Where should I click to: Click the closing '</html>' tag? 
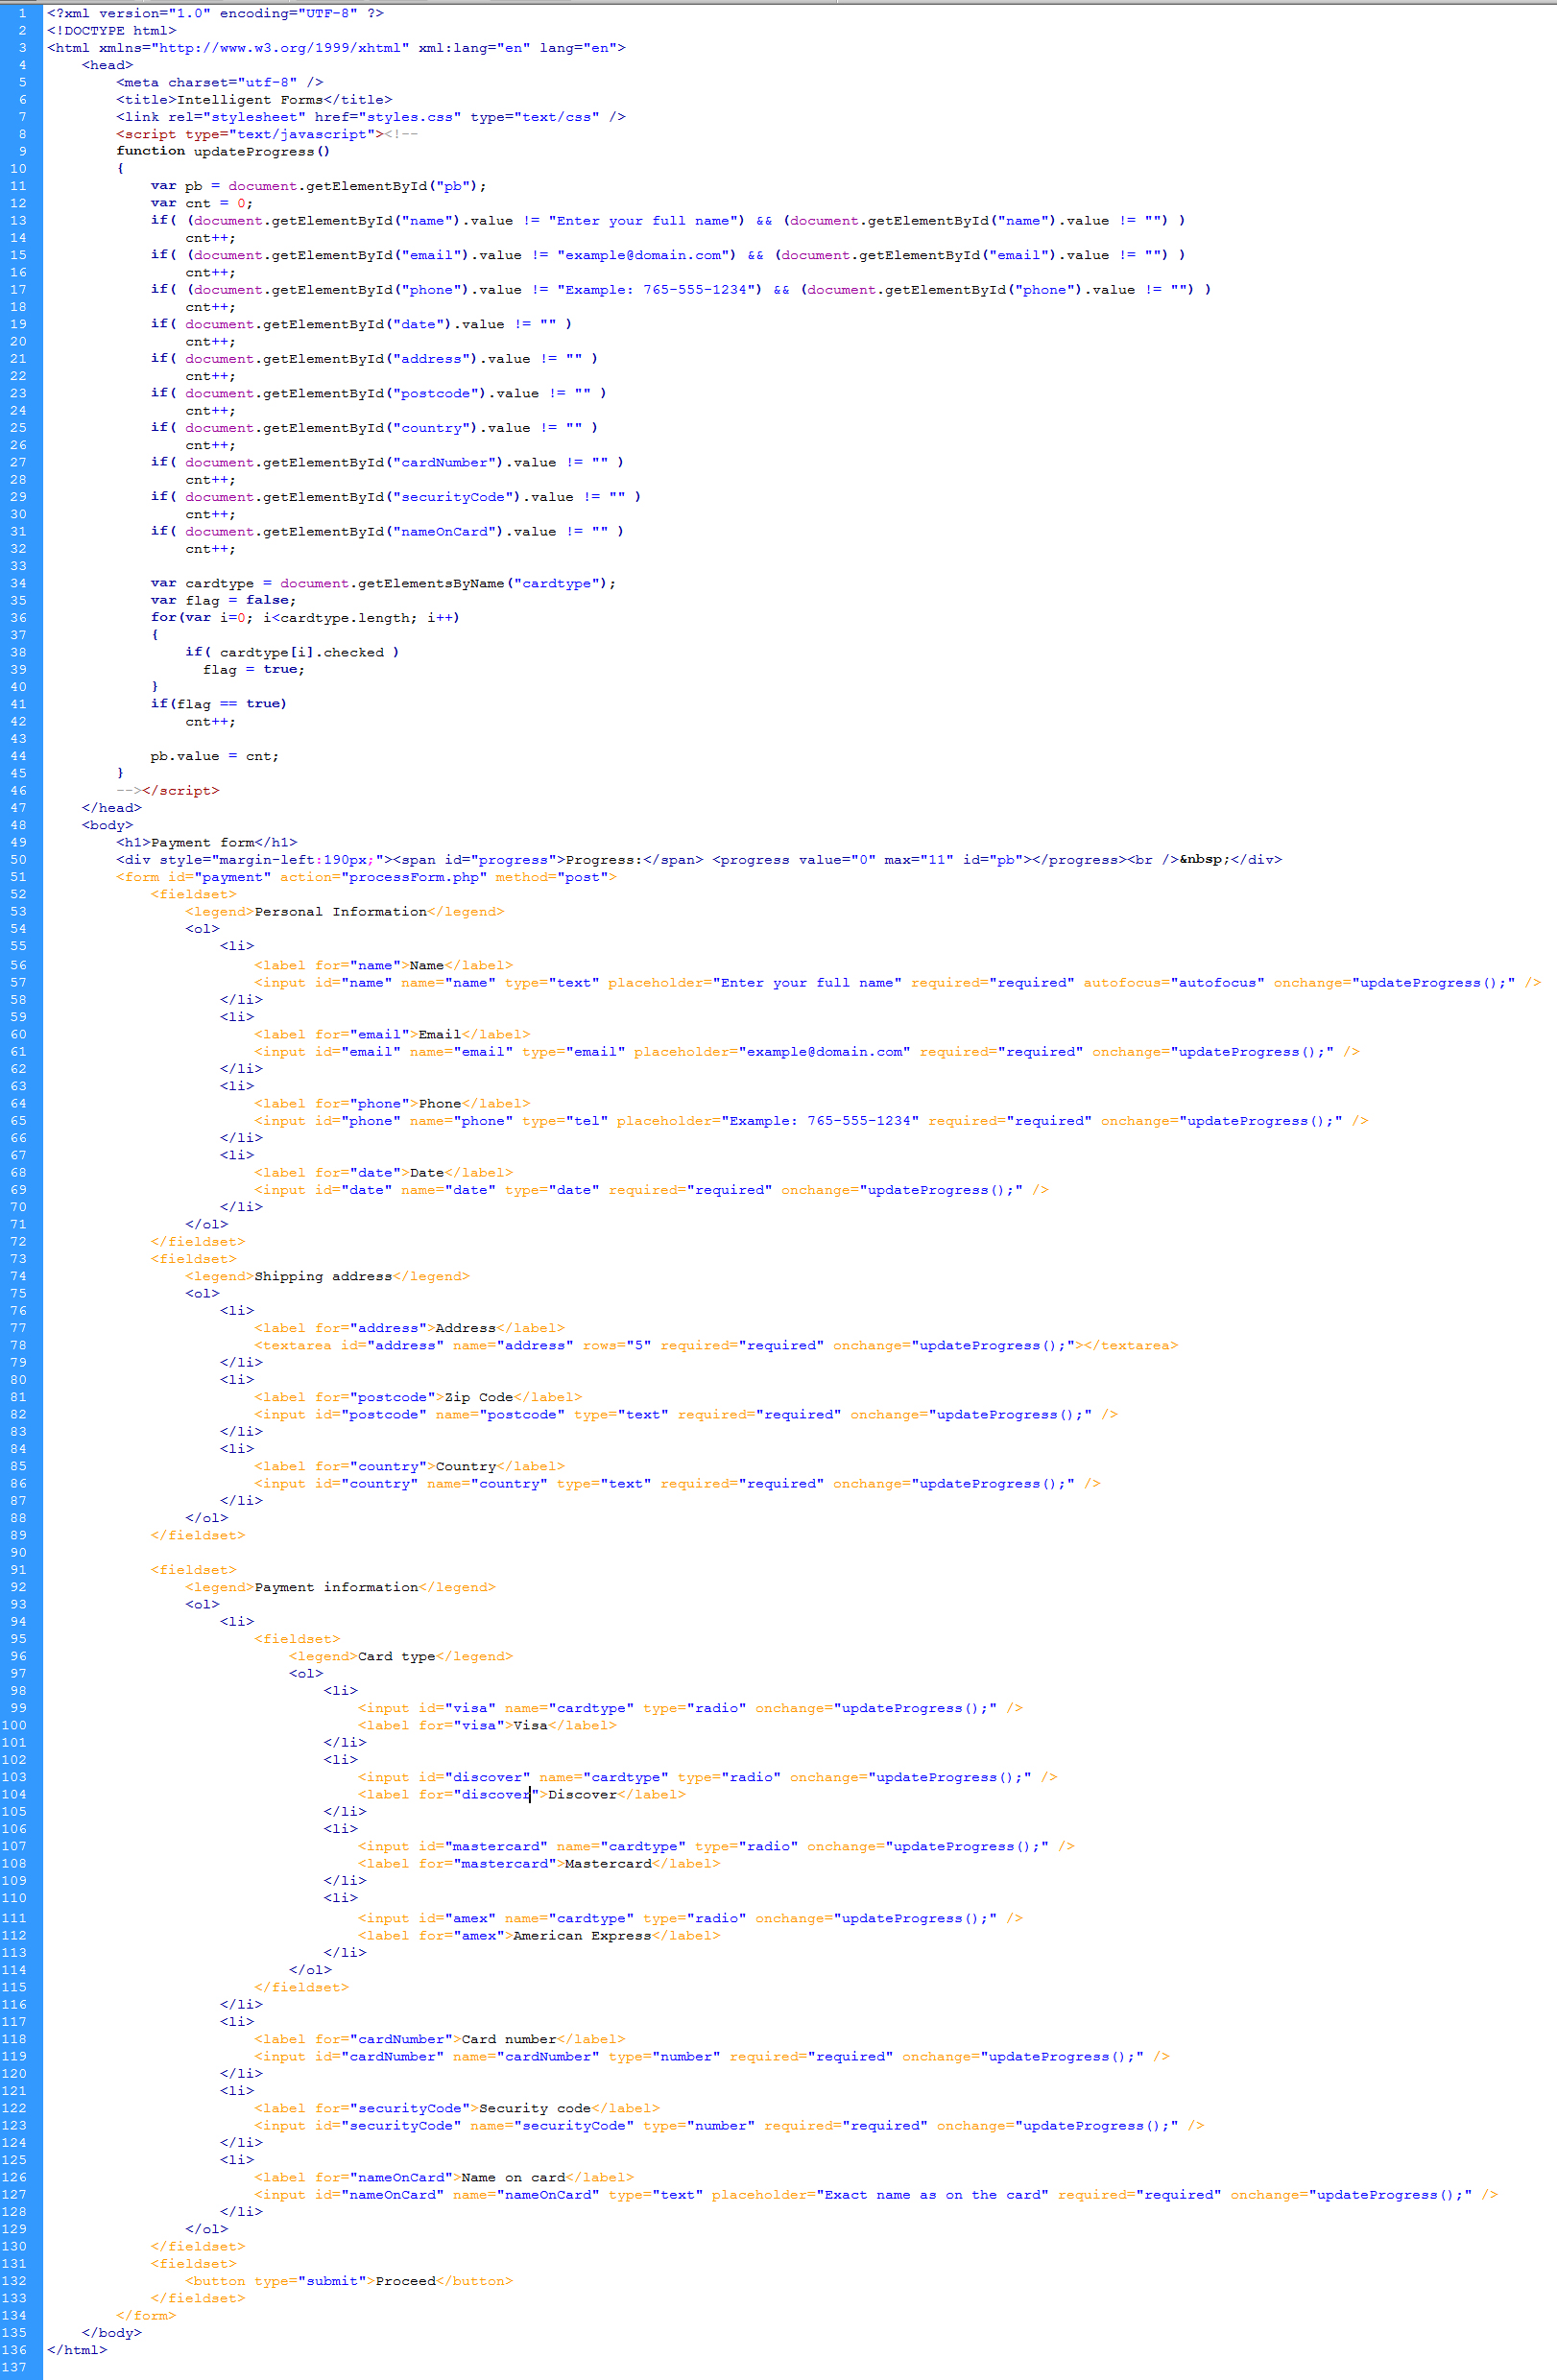coord(77,2351)
